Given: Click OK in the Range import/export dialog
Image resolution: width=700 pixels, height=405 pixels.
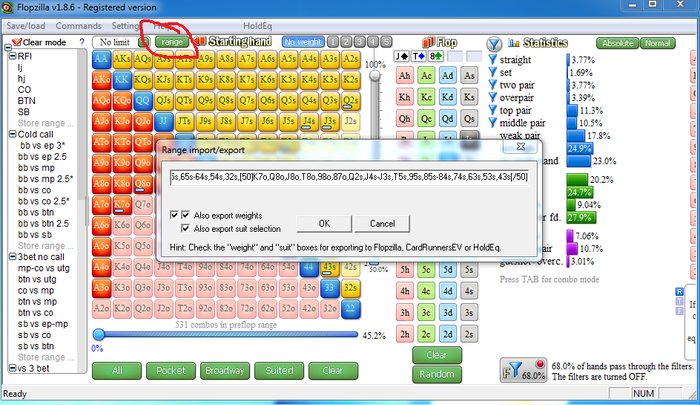Looking at the screenshot, I should [x=324, y=223].
